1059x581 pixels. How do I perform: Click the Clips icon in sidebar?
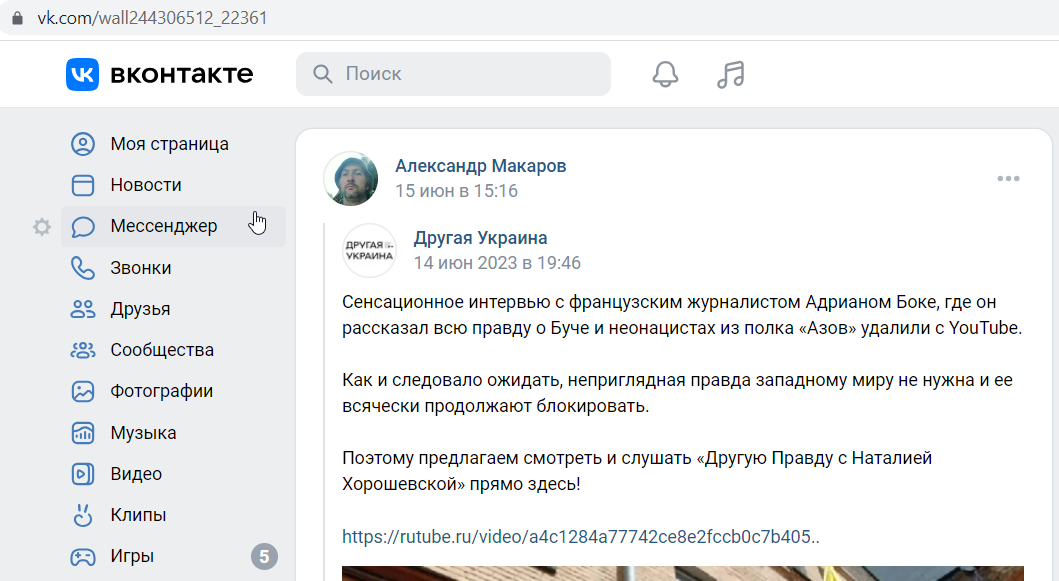(83, 515)
